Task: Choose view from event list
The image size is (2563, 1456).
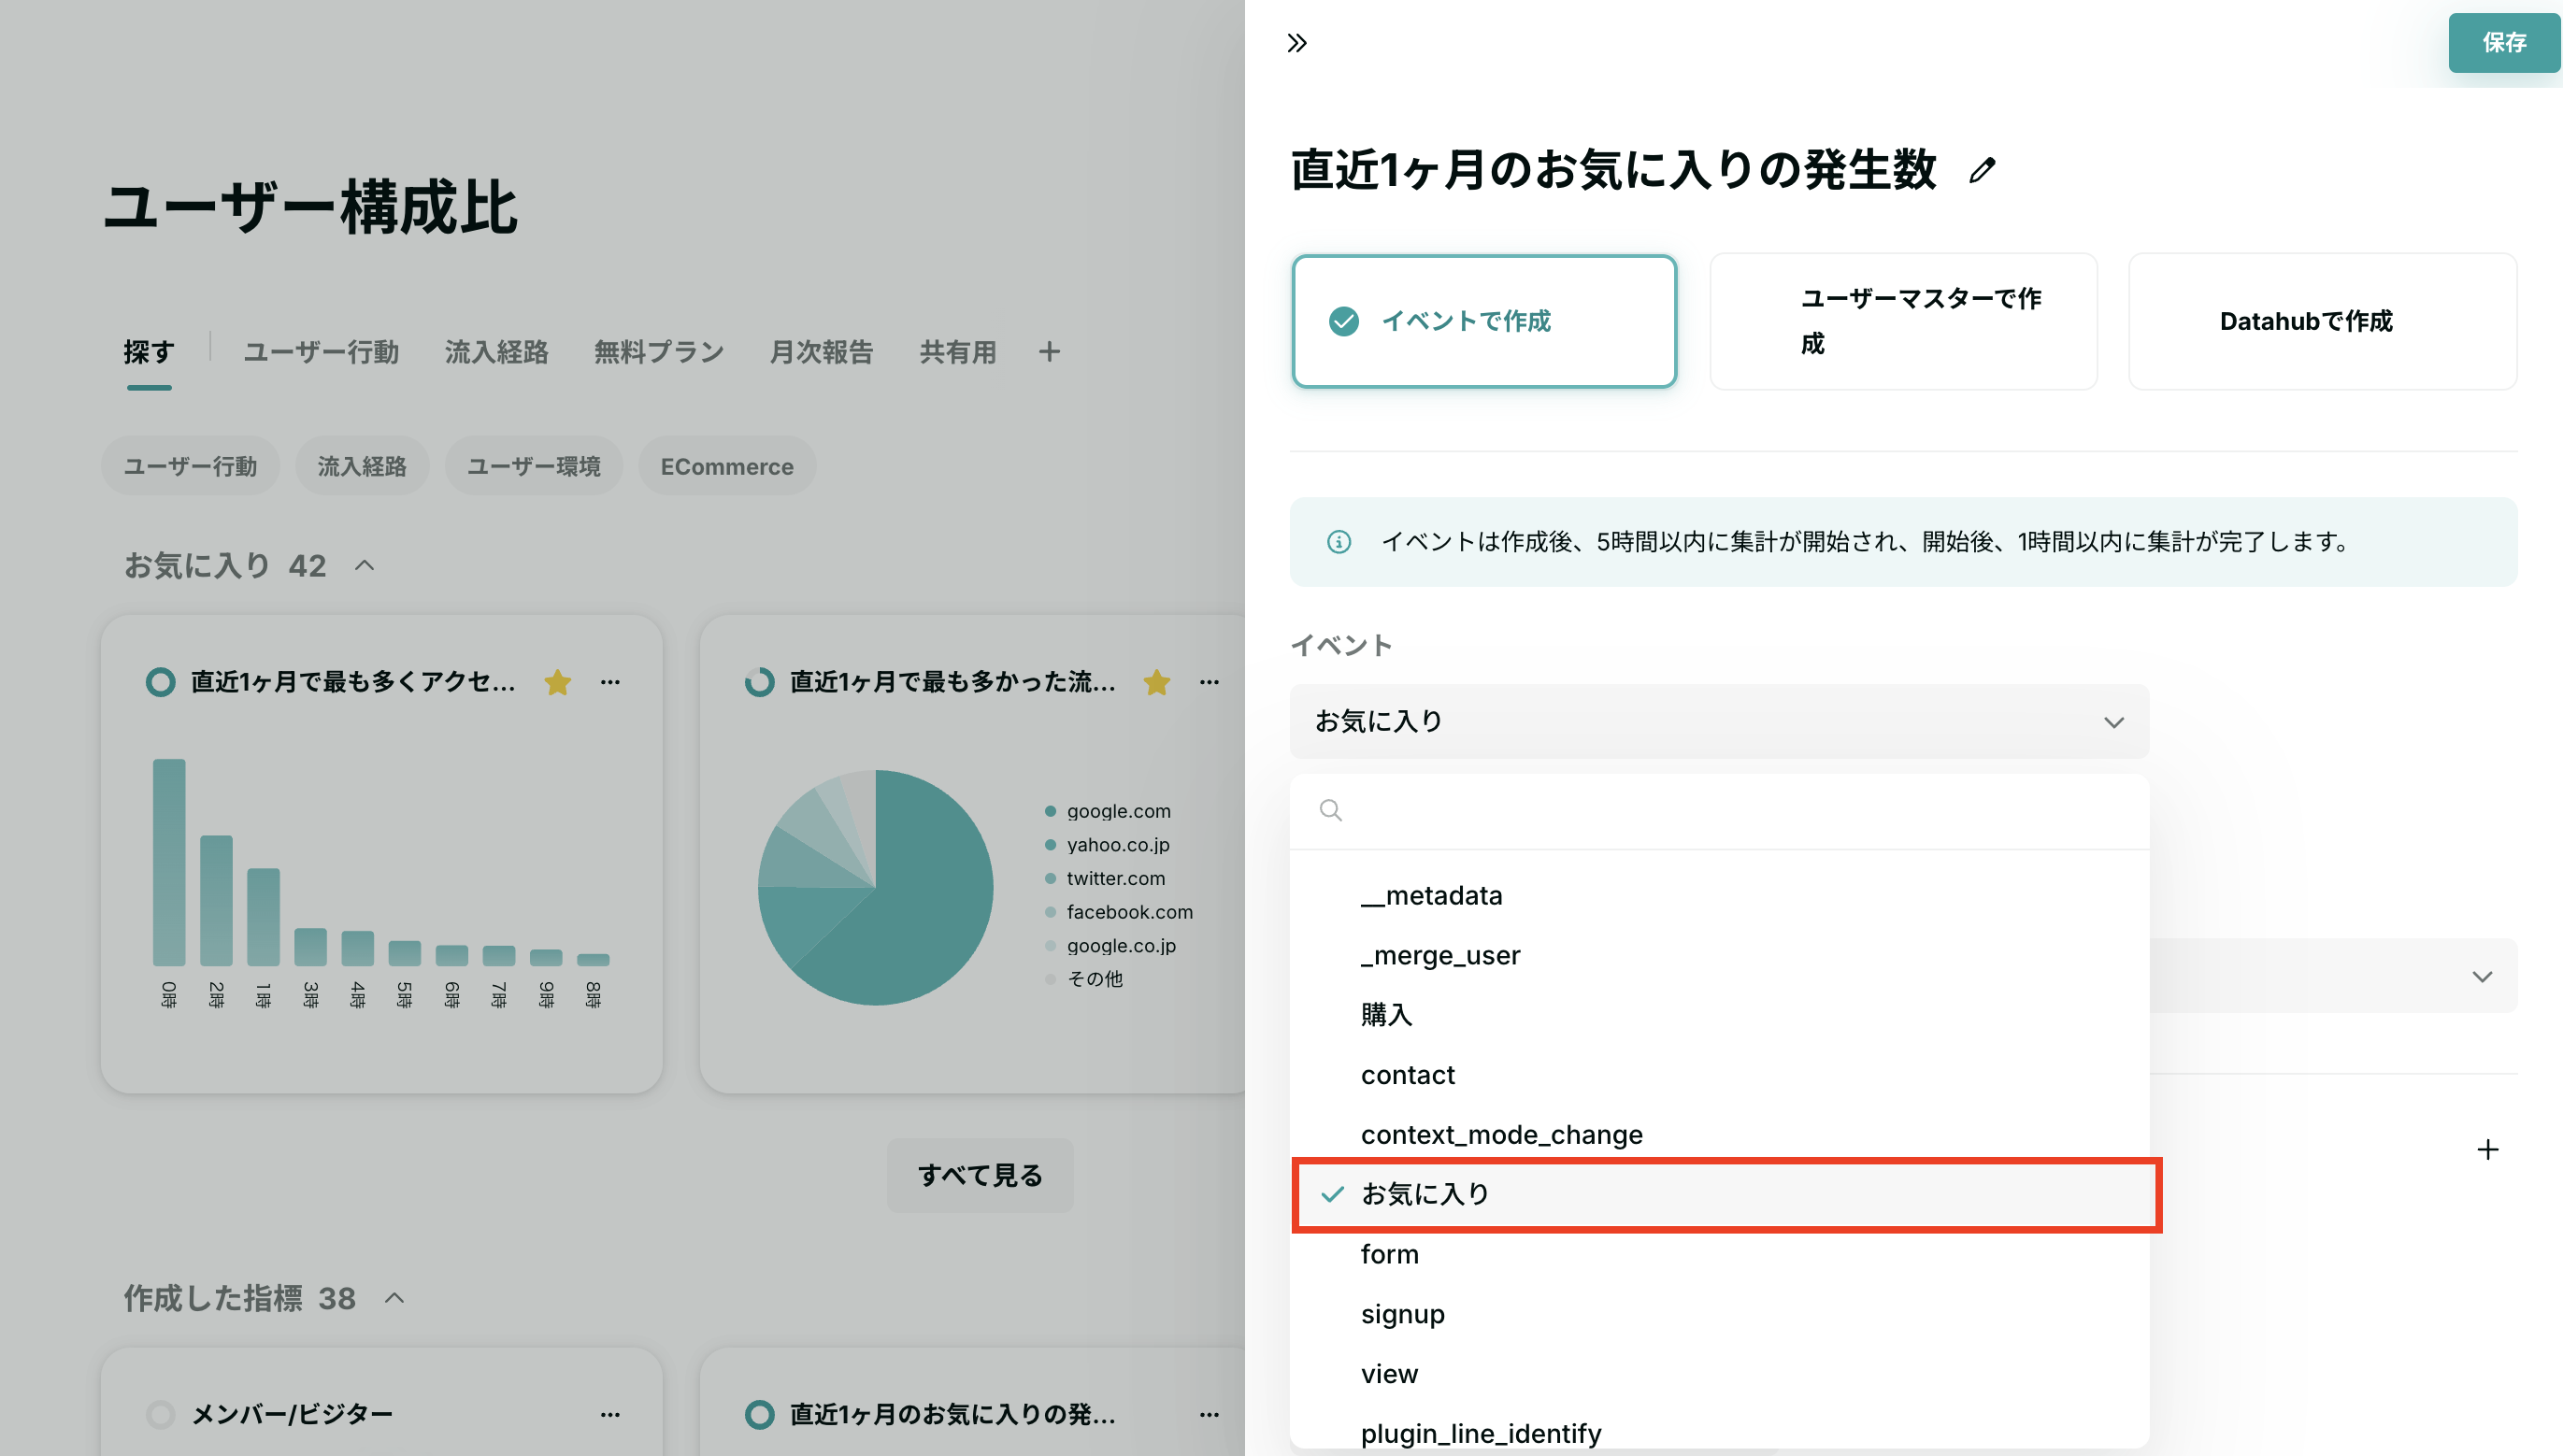Action: [1719, 1374]
